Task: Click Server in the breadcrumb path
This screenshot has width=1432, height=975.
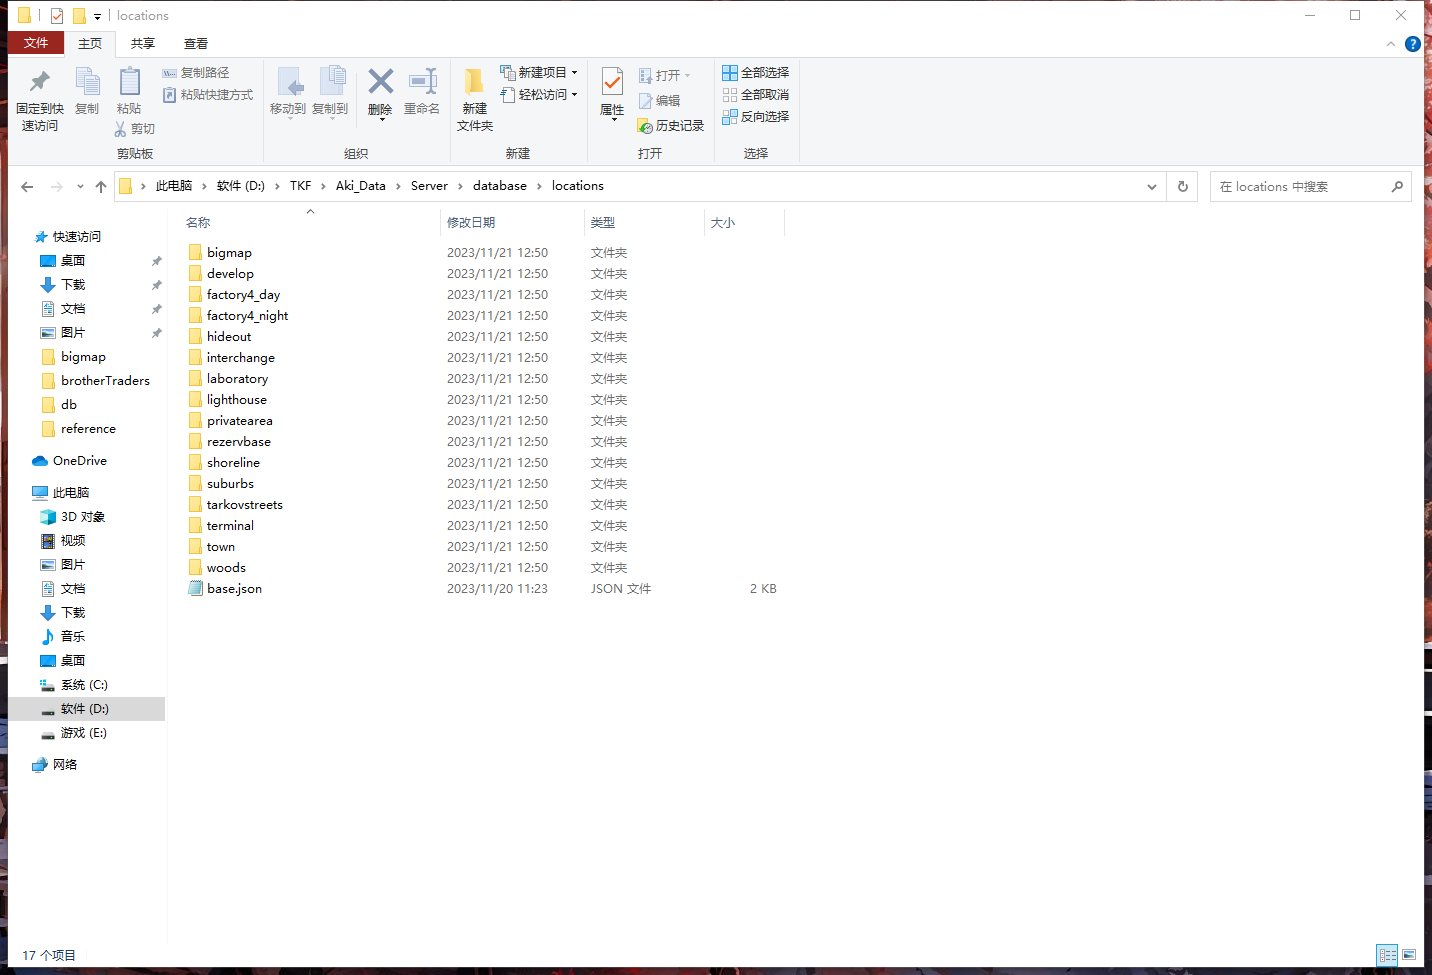Action: (x=429, y=186)
